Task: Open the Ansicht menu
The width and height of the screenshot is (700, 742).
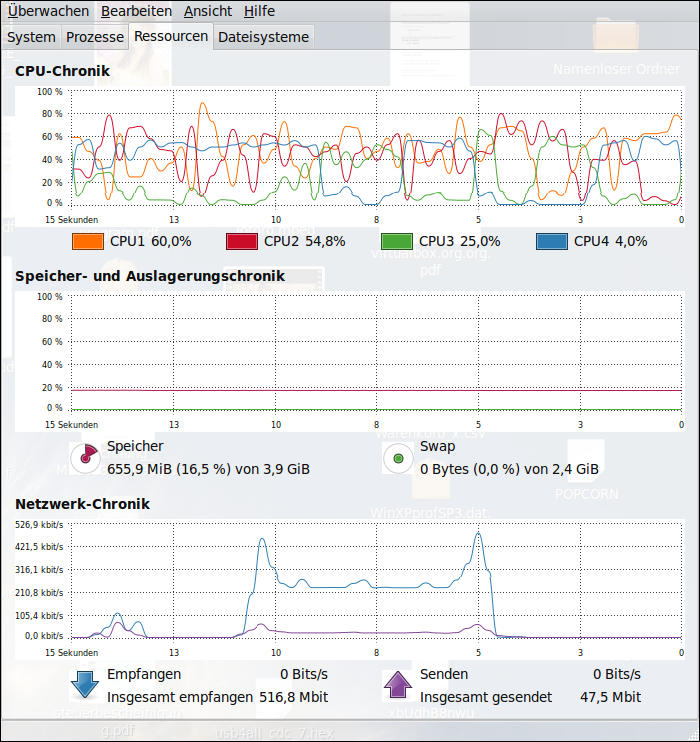Action: (x=207, y=11)
